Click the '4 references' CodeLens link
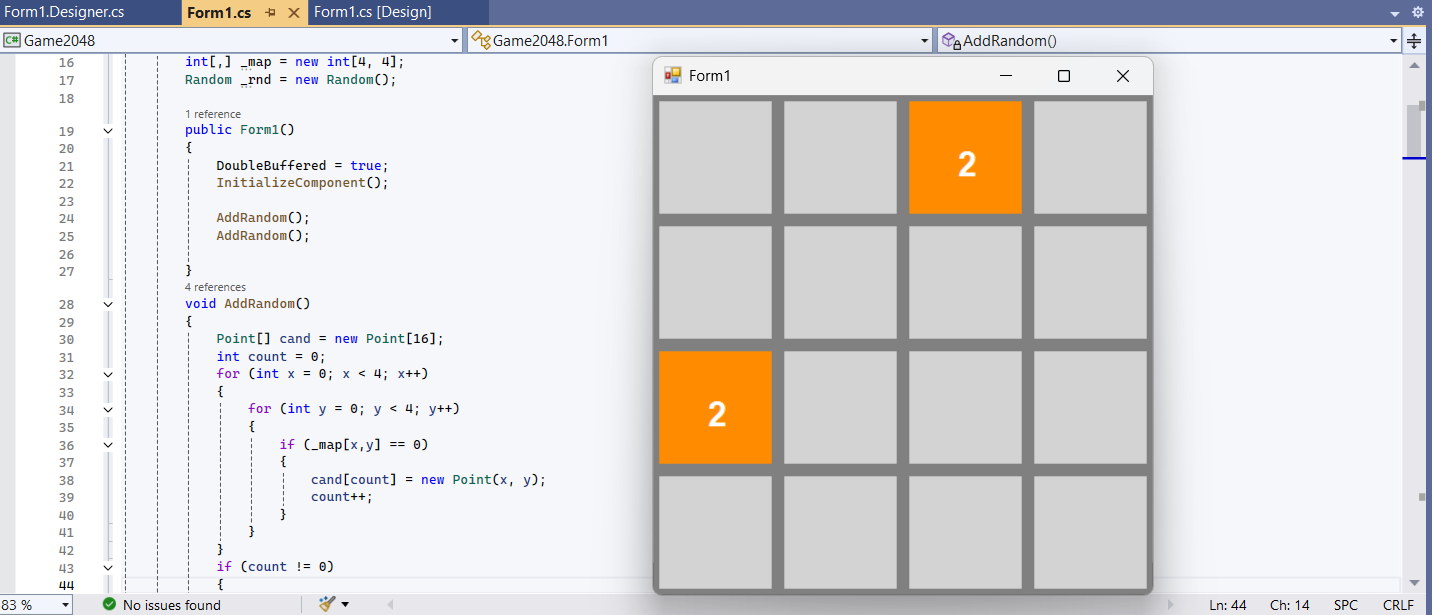Viewport: 1432px width, 615px height. point(215,287)
